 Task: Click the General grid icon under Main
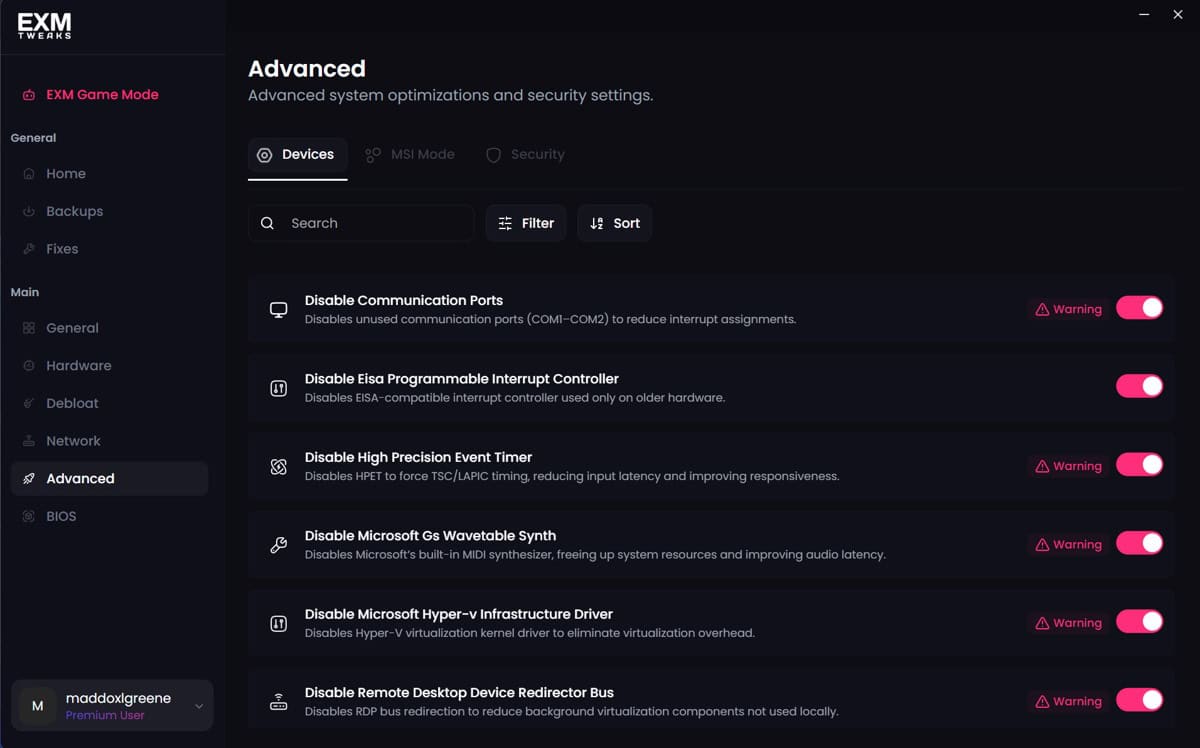pyautogui.click(x=29, y=328)
